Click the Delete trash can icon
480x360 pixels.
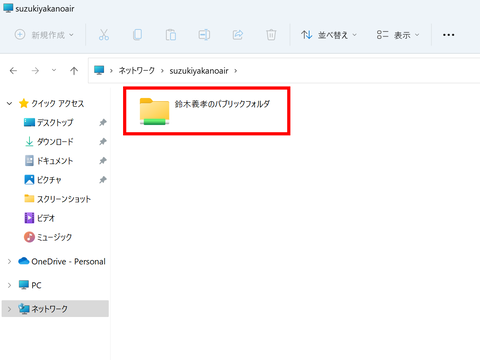(271, 35)
